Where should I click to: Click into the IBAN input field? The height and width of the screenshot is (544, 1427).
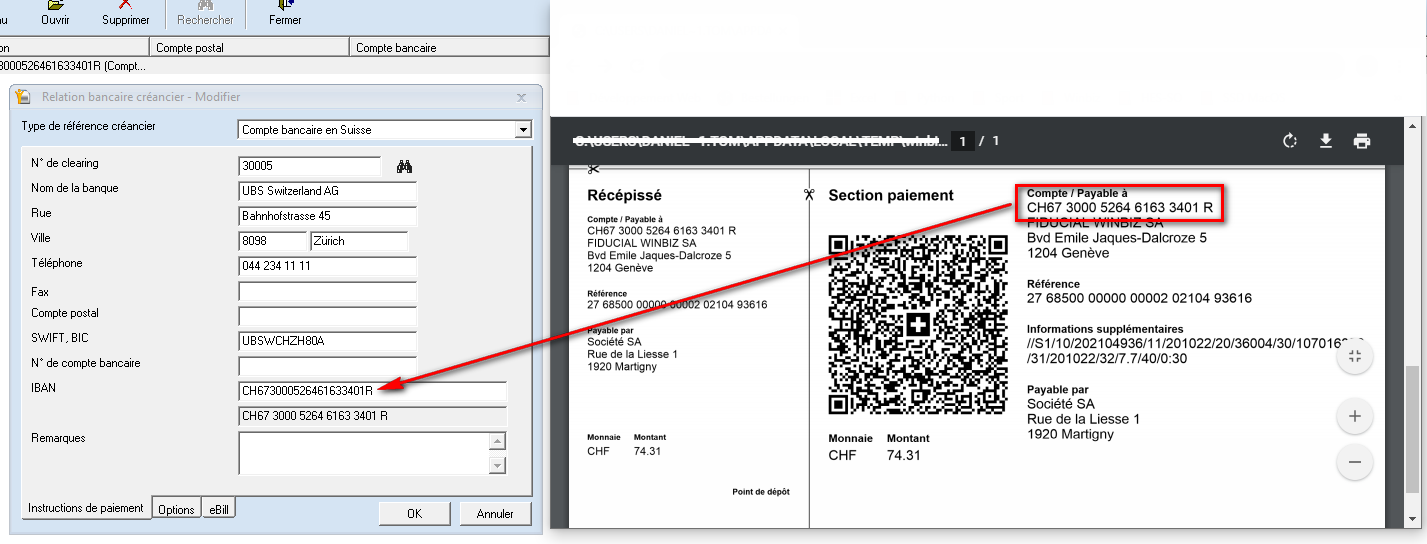point(372,391)
